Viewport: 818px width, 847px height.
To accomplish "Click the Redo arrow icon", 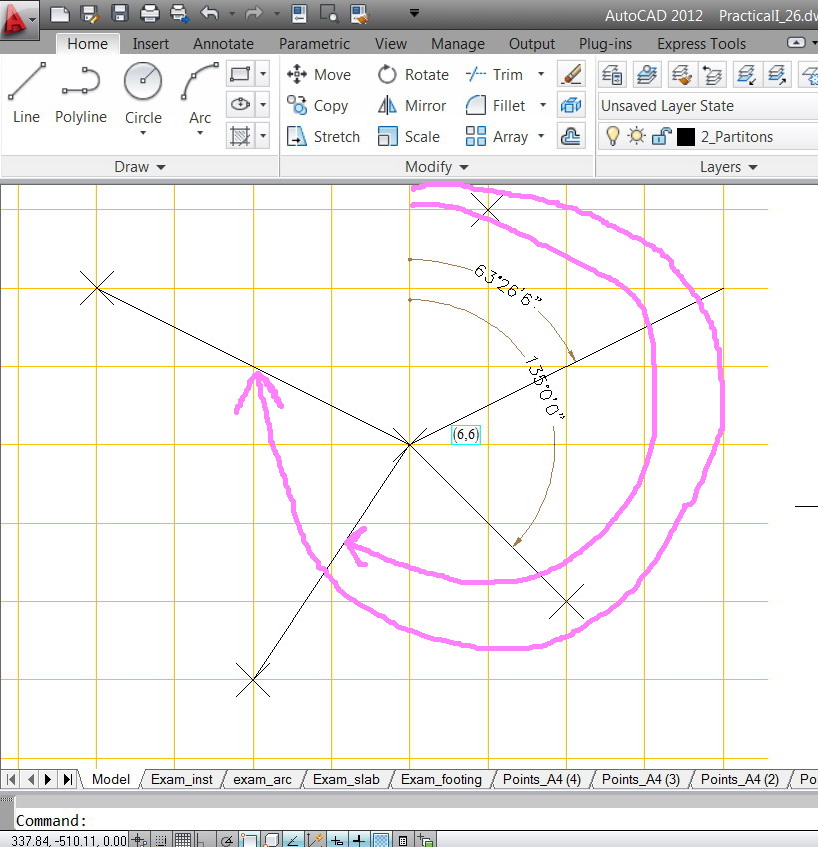I will click(x=253, y=13).
